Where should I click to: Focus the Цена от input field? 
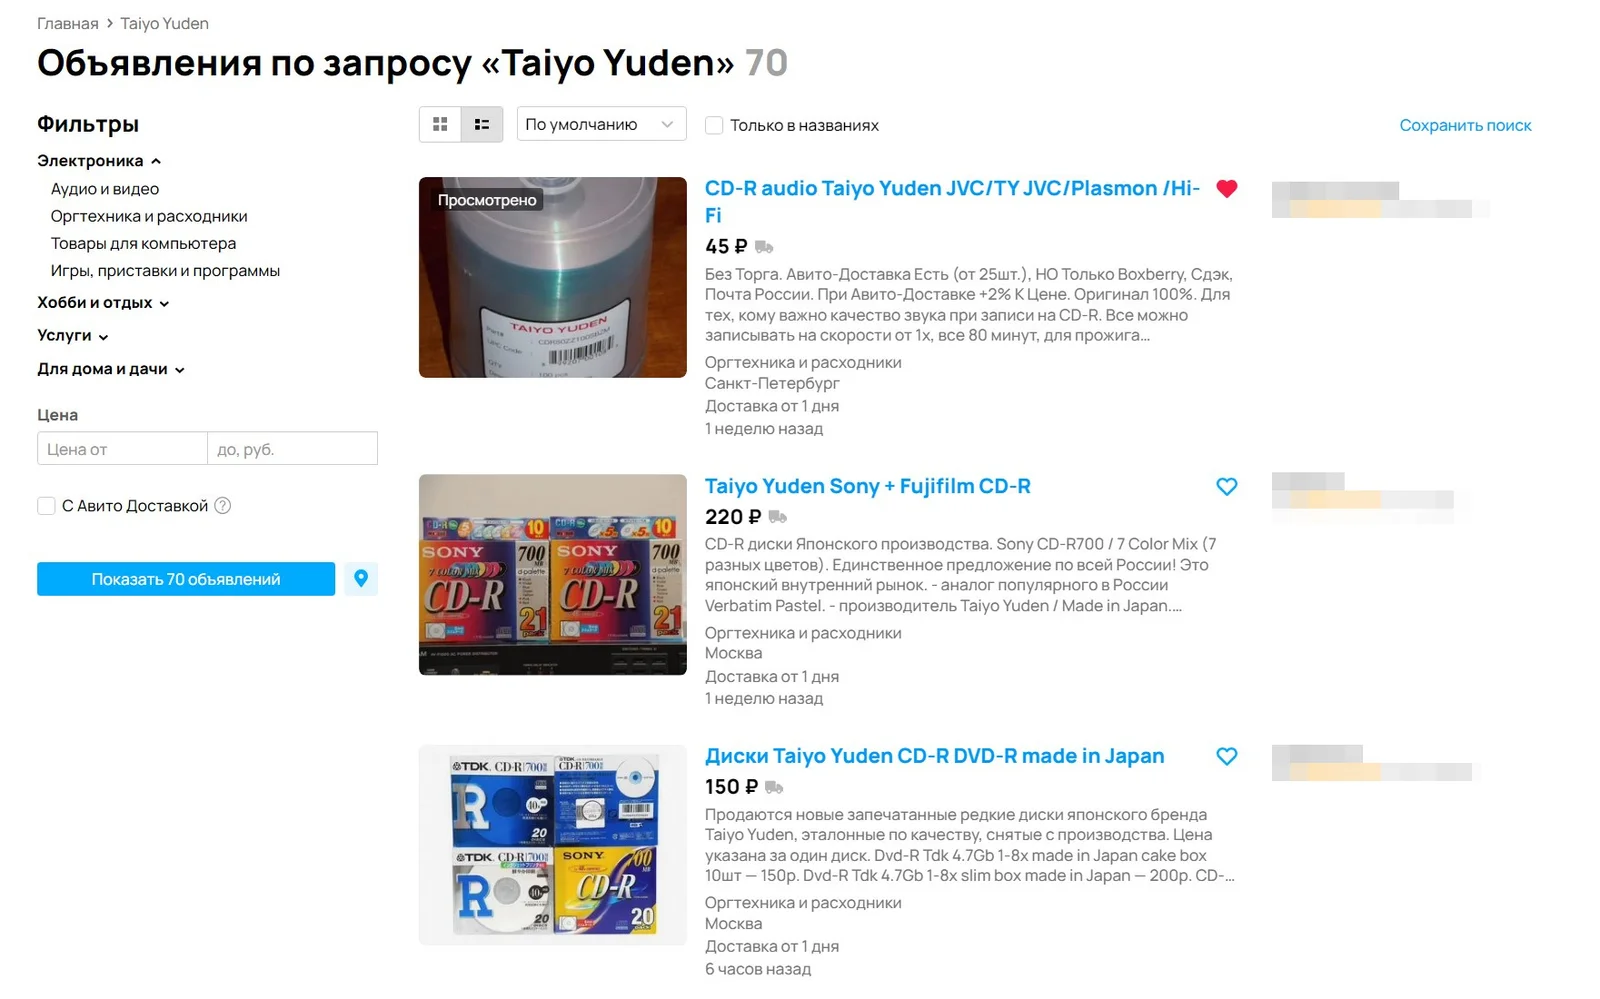pyautogui.click(x=122, y=449)
